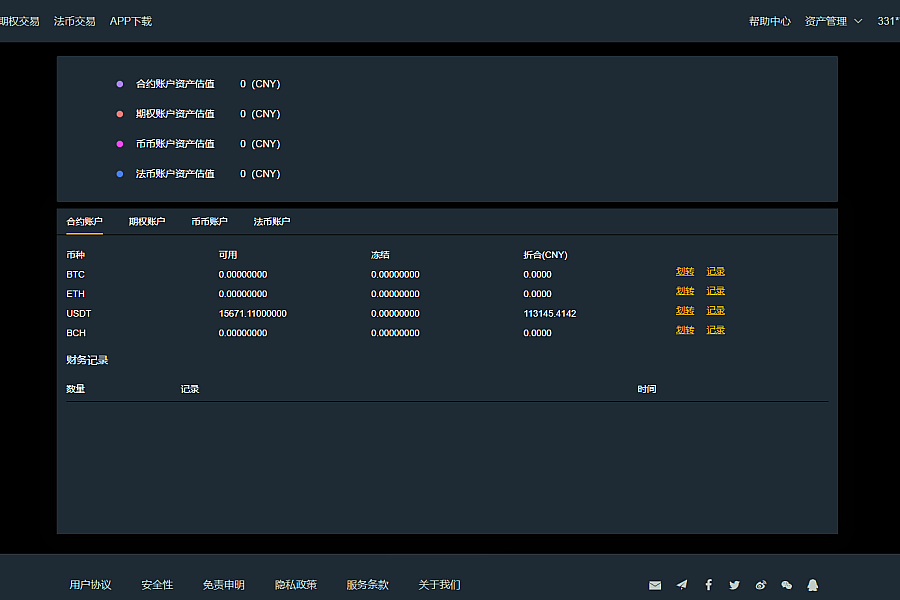This screenshot has height=600, width=900.
Task: Click the 折合(CNY) column header
Action: [545, 255]
